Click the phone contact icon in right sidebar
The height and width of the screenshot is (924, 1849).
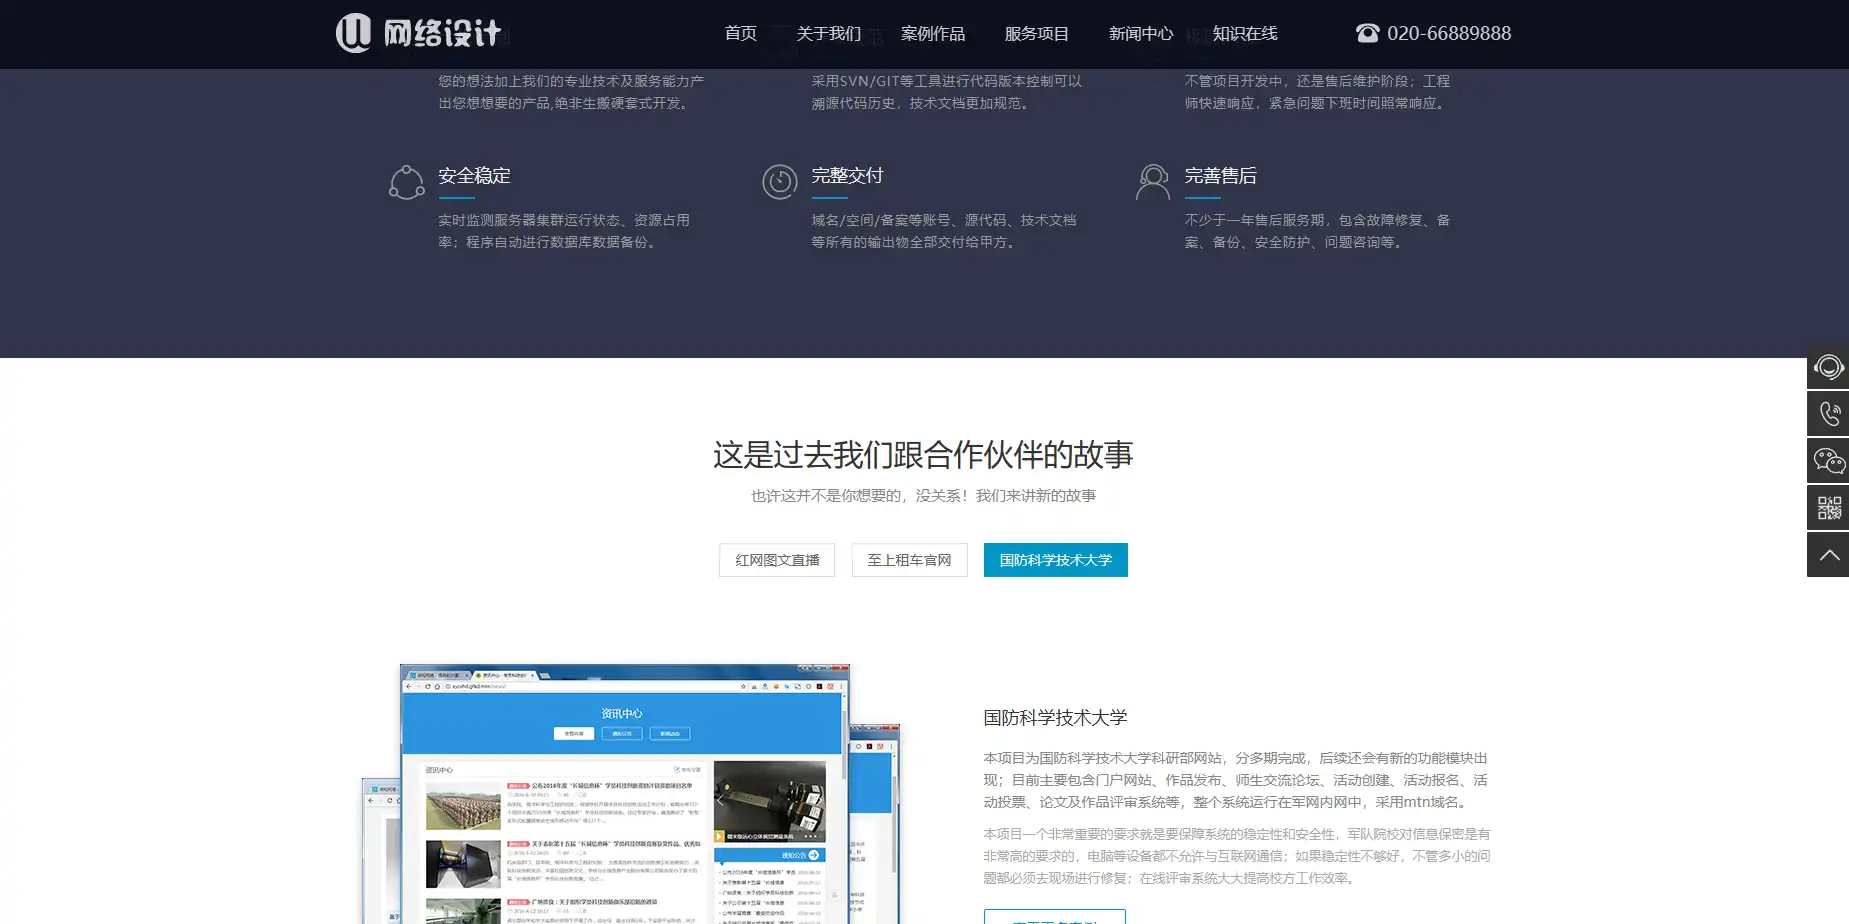point(1828,414)
